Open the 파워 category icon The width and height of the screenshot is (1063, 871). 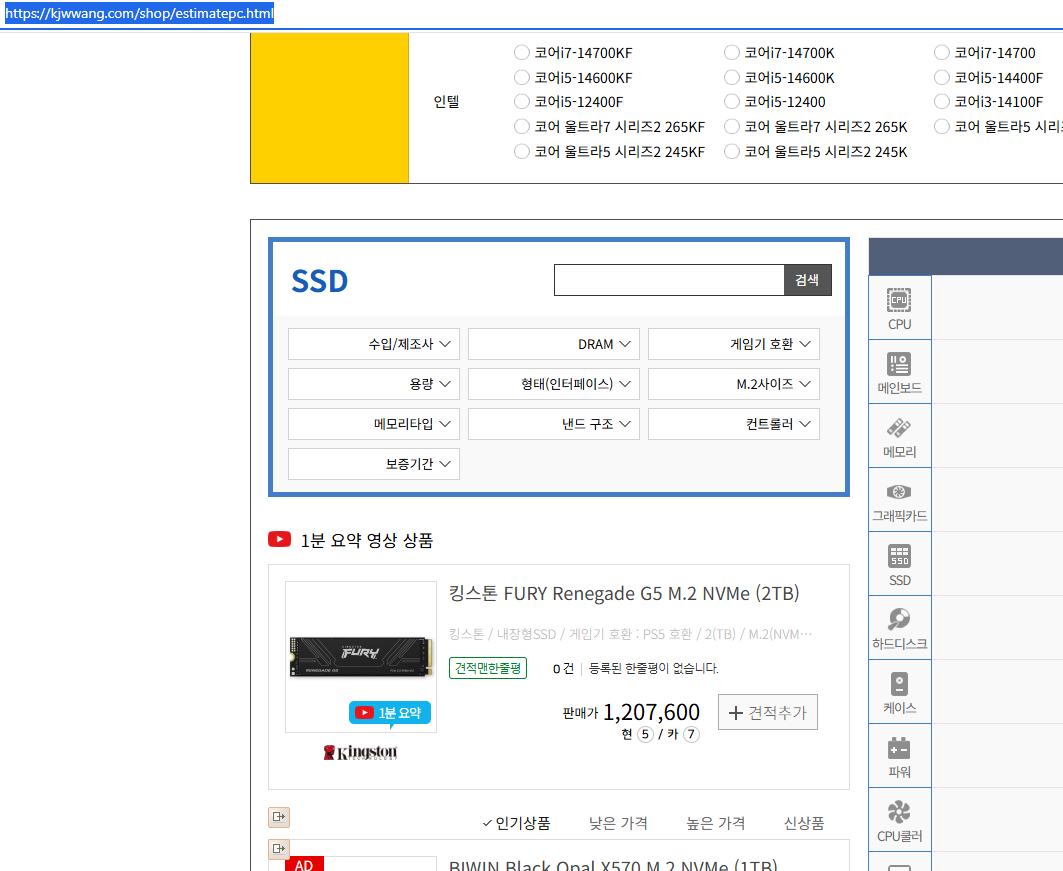tap(900, 756)
